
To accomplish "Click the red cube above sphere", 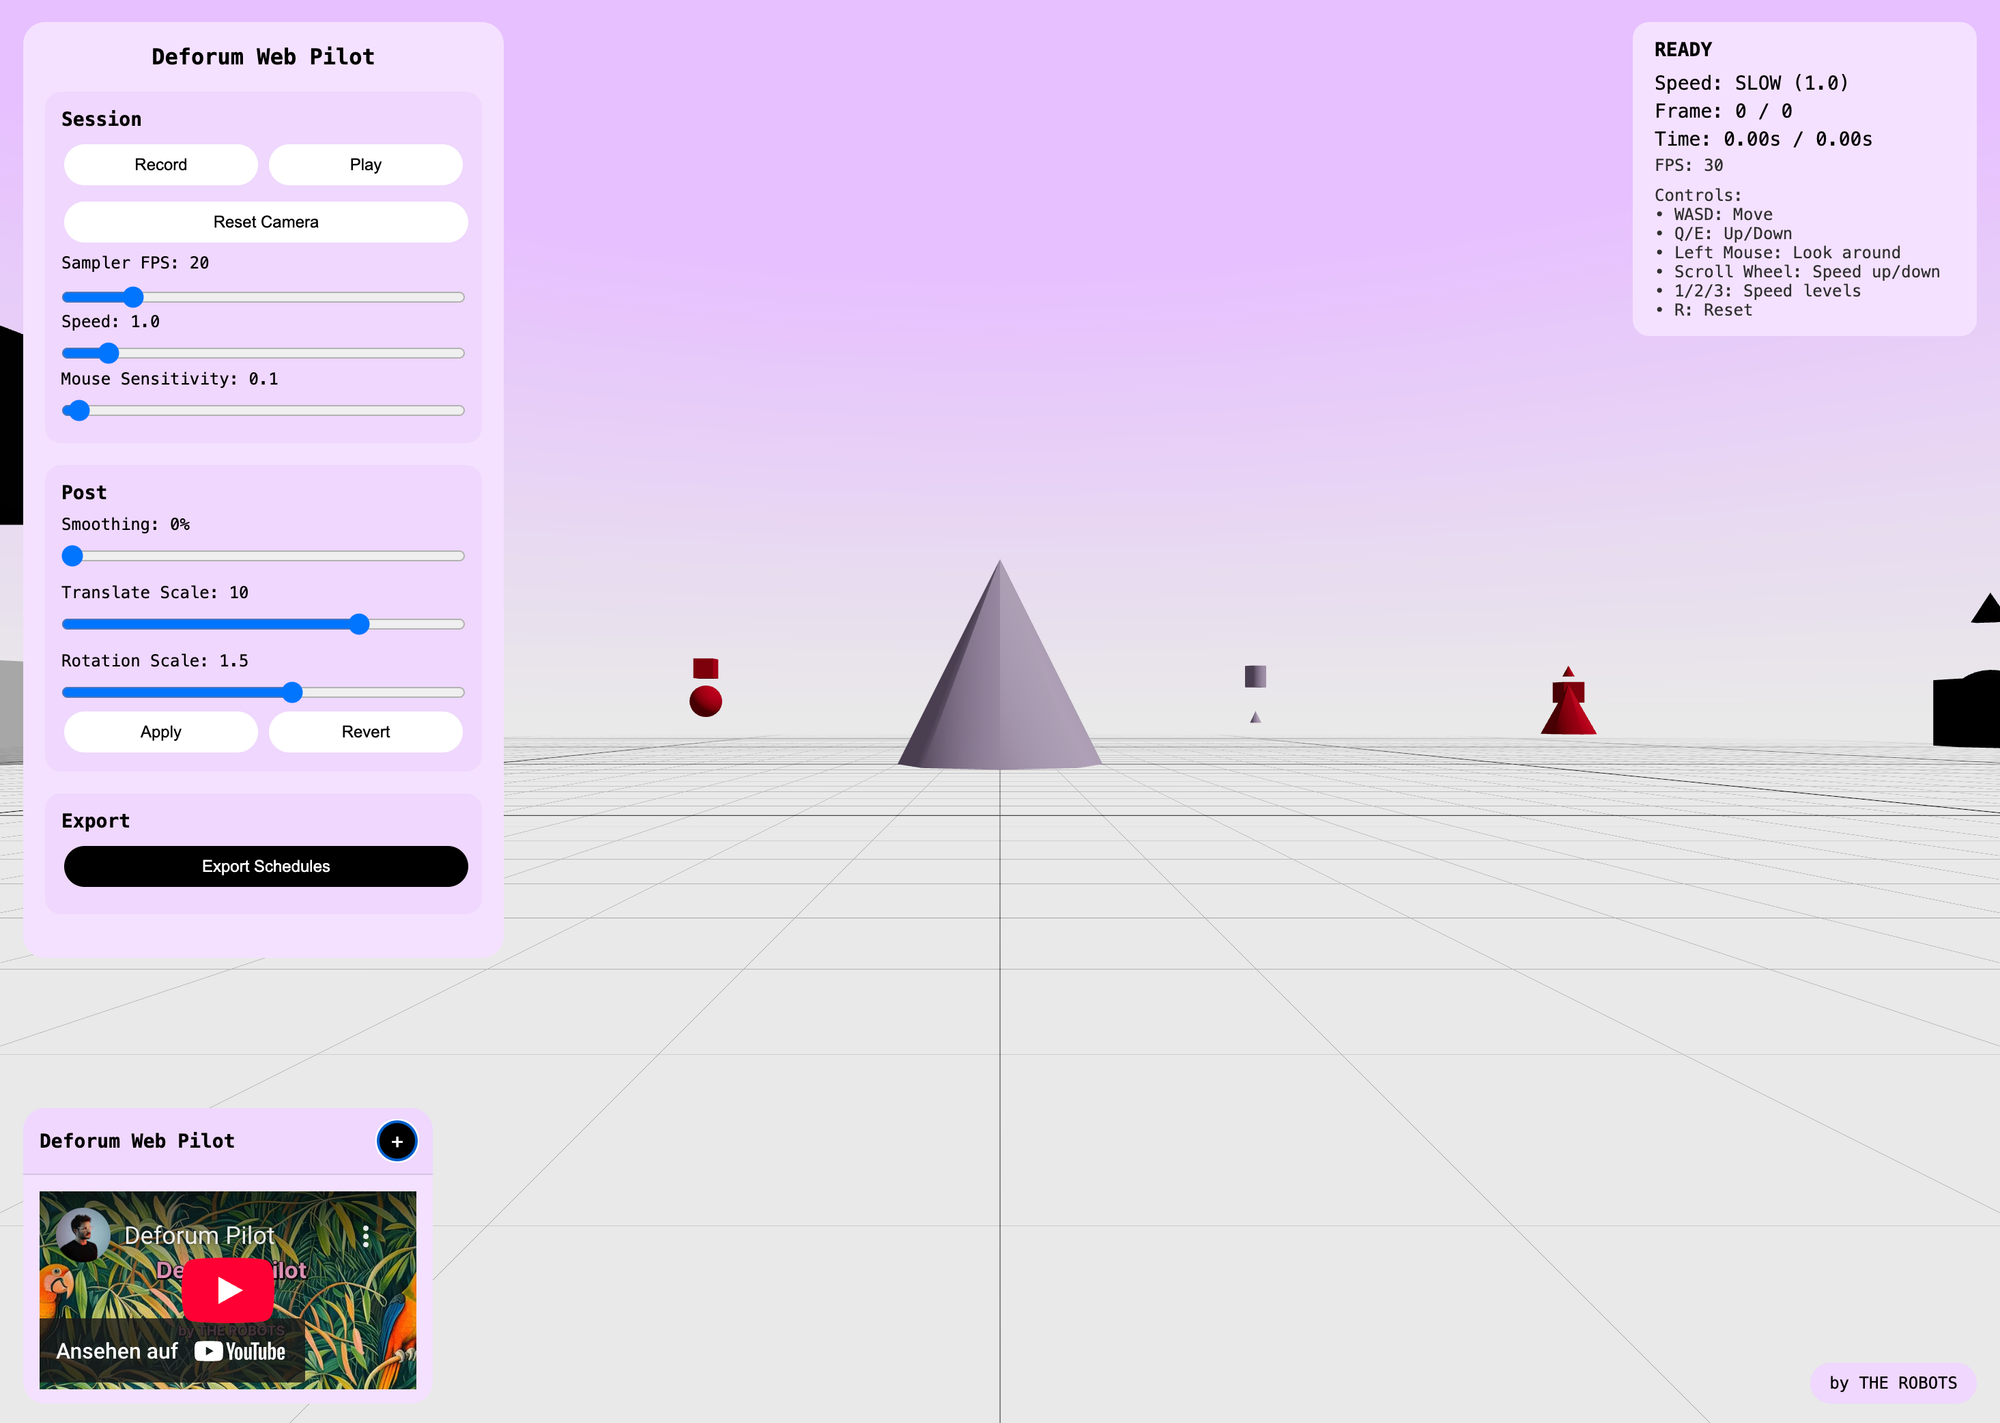I will click(x=706, y=668).
